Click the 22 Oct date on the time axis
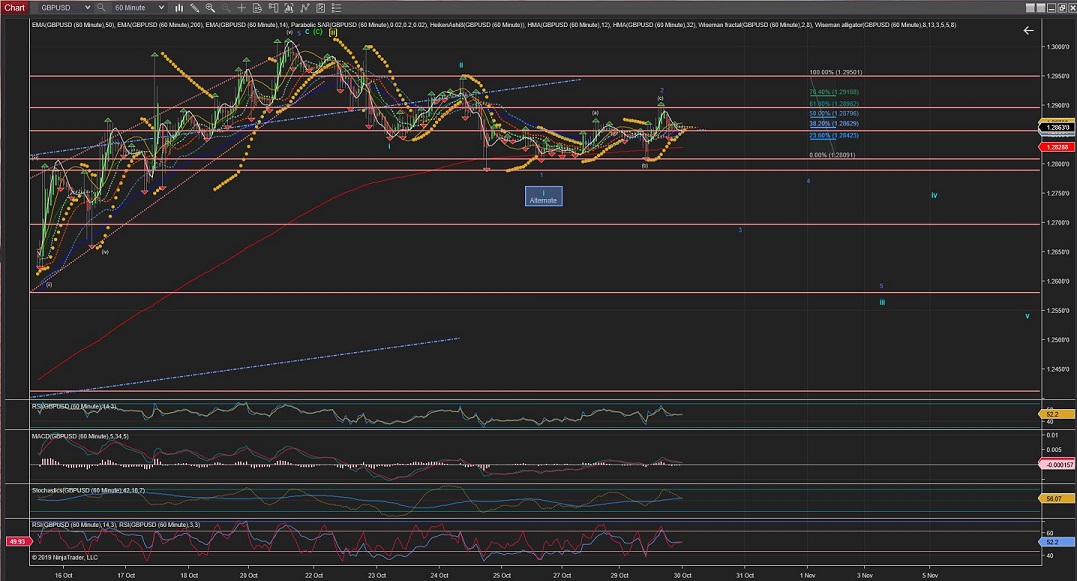 tap(314, 576)
